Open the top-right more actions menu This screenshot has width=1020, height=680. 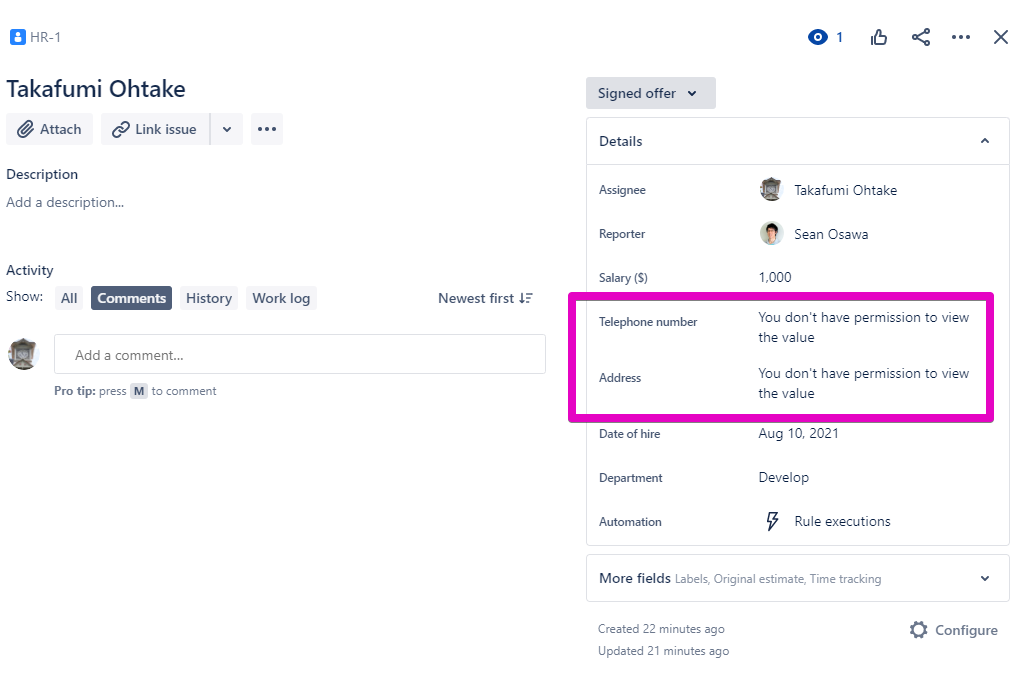pos(961,38)
